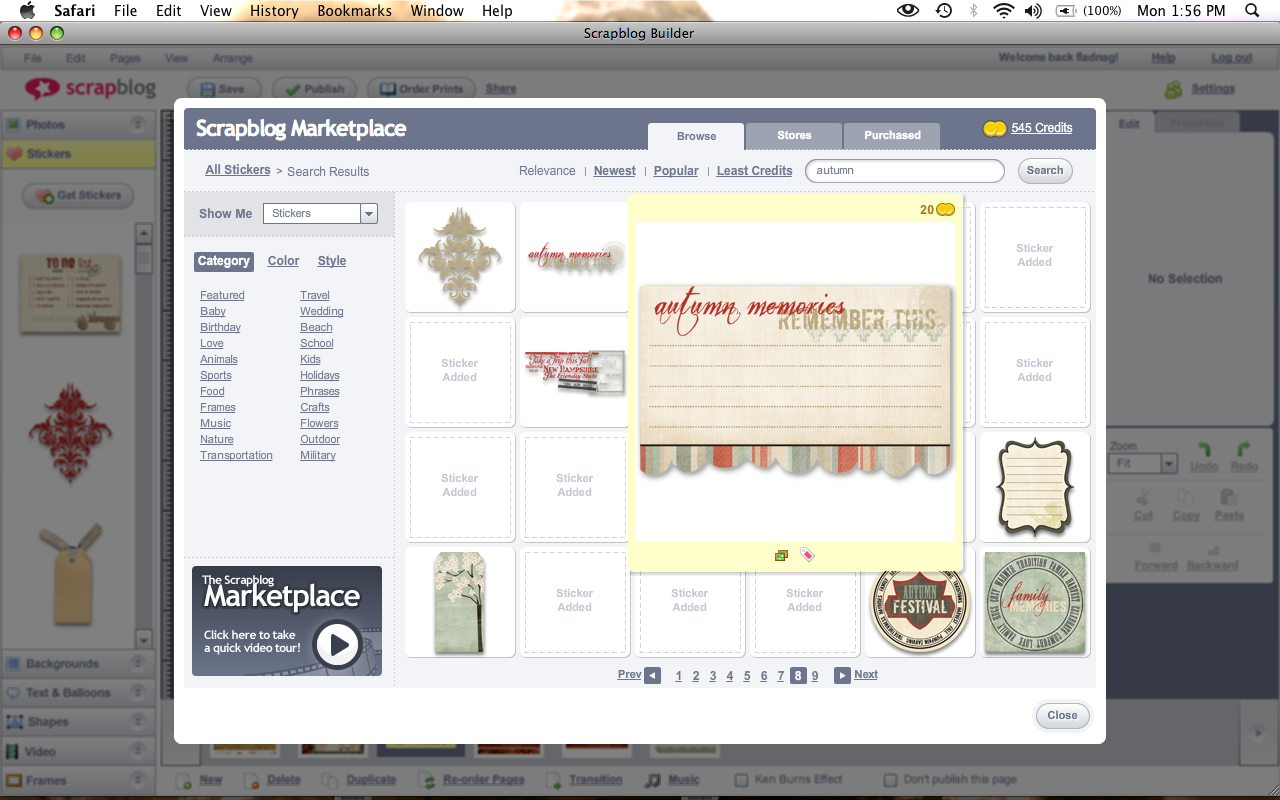Click the Next arrow pagination icon
The height and width of the screenshot is (800, 1280).
coord(842,675)
